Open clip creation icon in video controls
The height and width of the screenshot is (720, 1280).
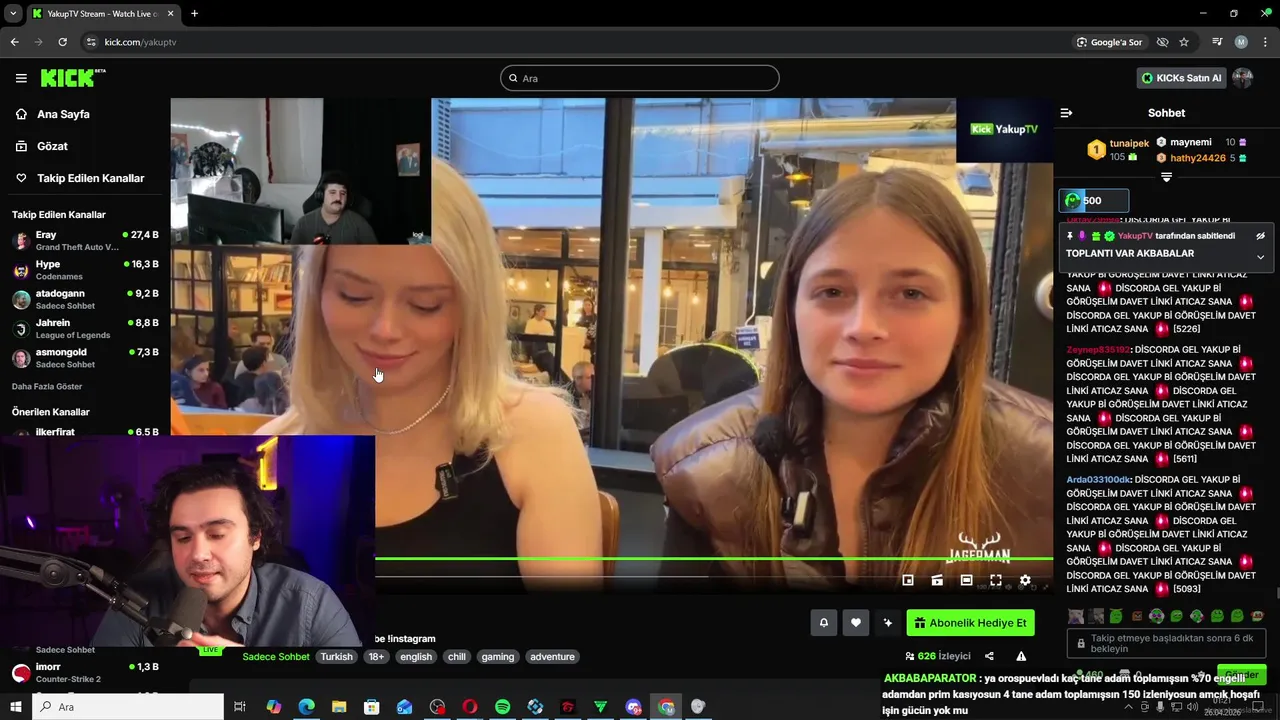pos(937,580)
